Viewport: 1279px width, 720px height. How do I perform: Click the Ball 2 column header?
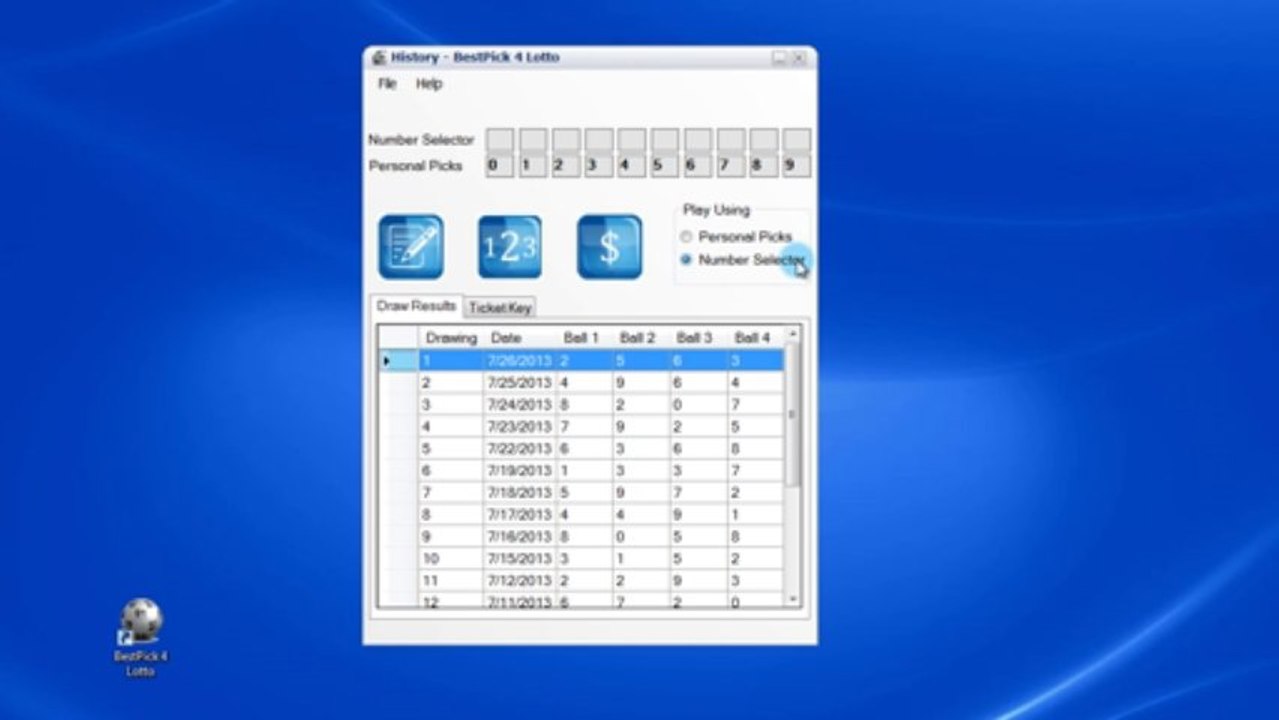coord(640,338)
